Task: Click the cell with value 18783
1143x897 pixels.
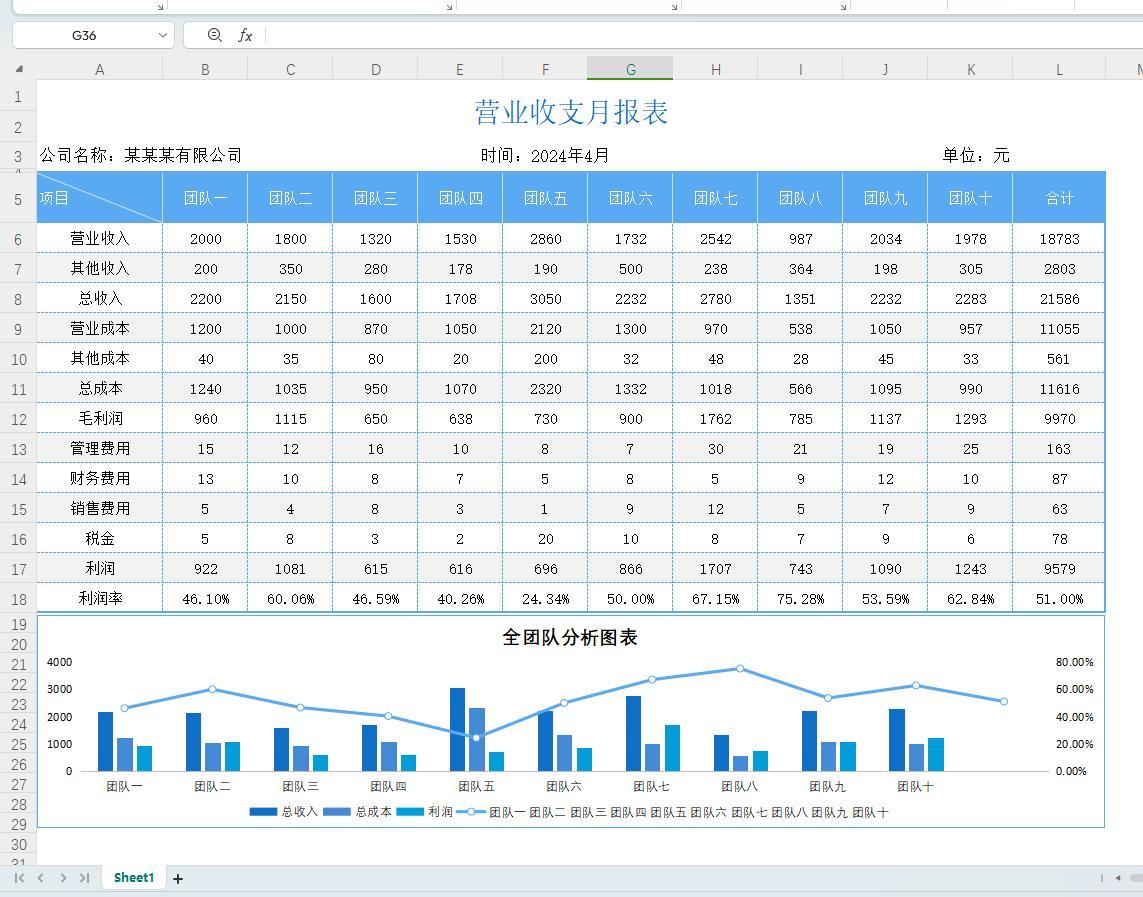Action: (1059, 239)
